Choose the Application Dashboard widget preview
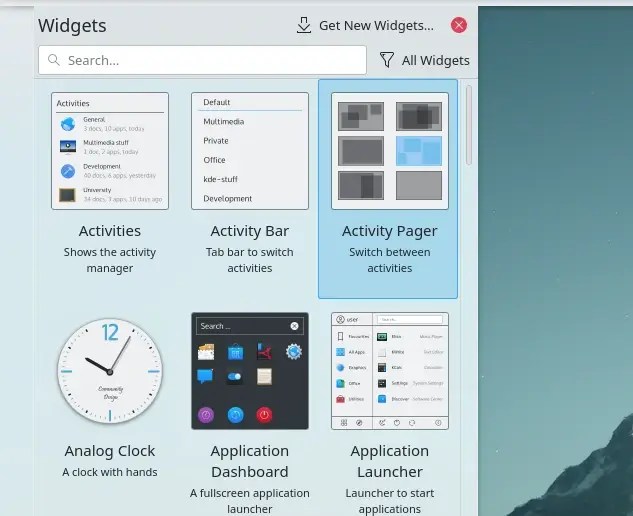This screenshot has width=633, height=516. coord(250,371)
